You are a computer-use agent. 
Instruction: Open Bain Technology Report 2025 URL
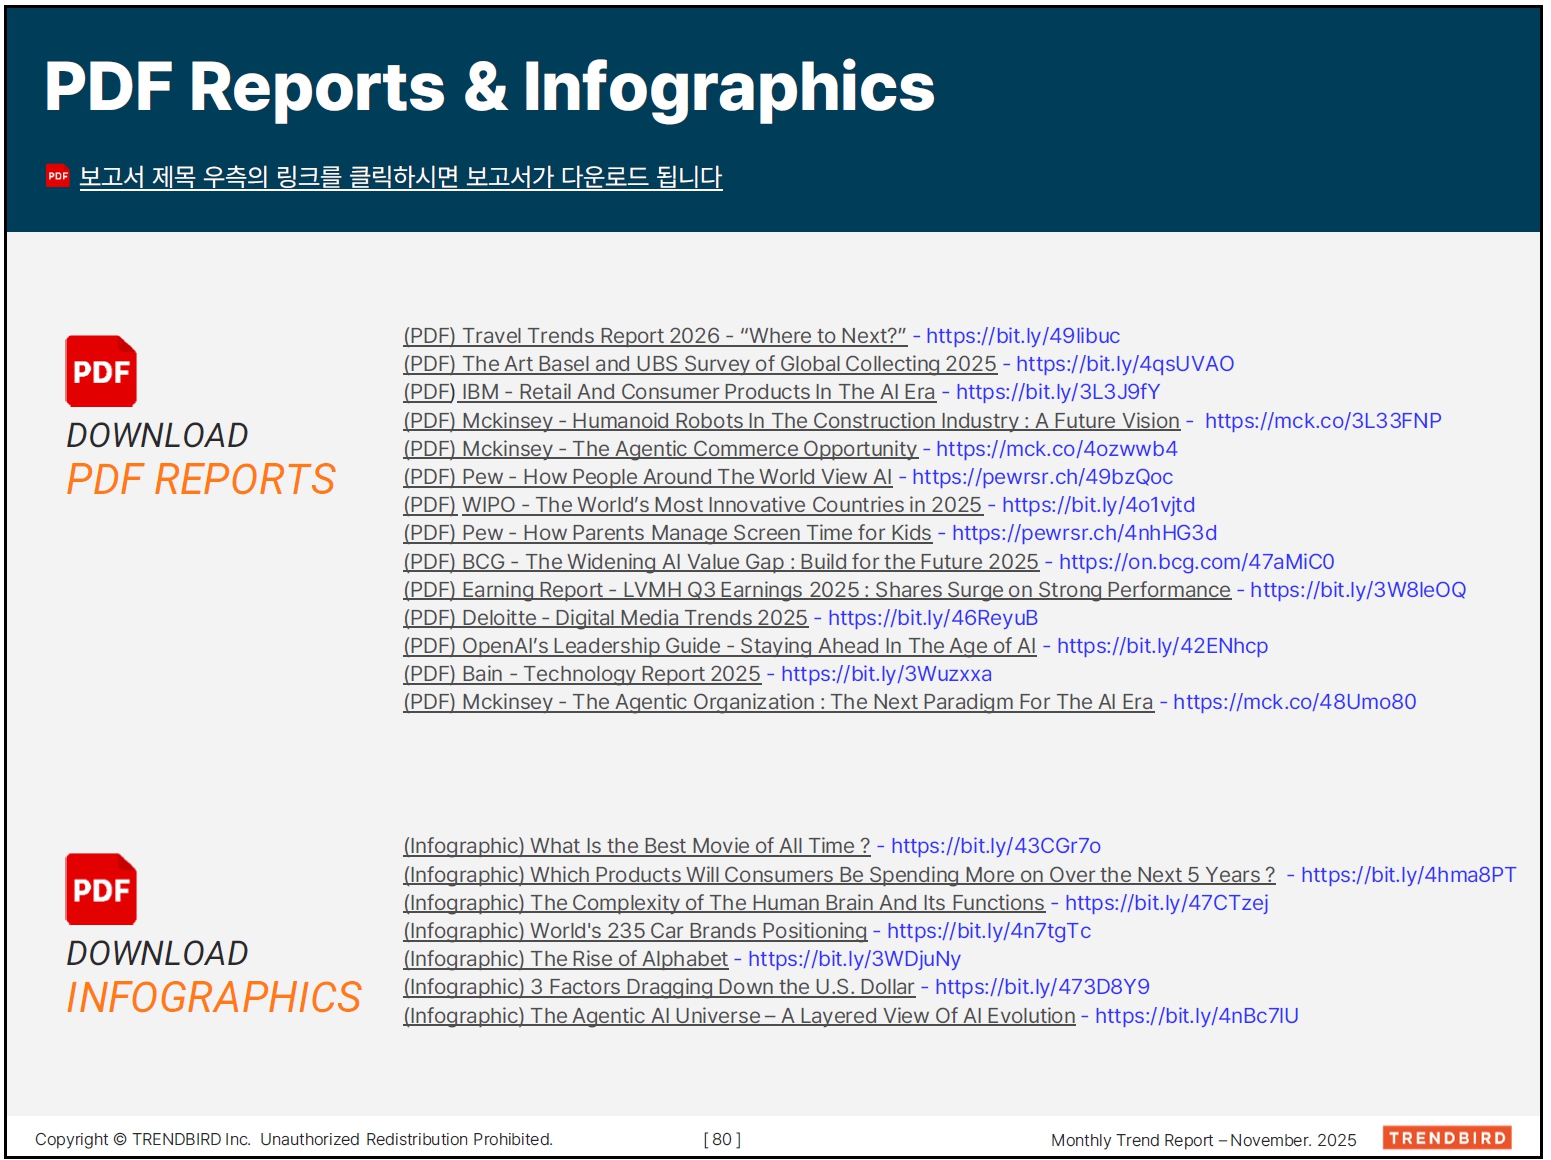pos(886,674)
